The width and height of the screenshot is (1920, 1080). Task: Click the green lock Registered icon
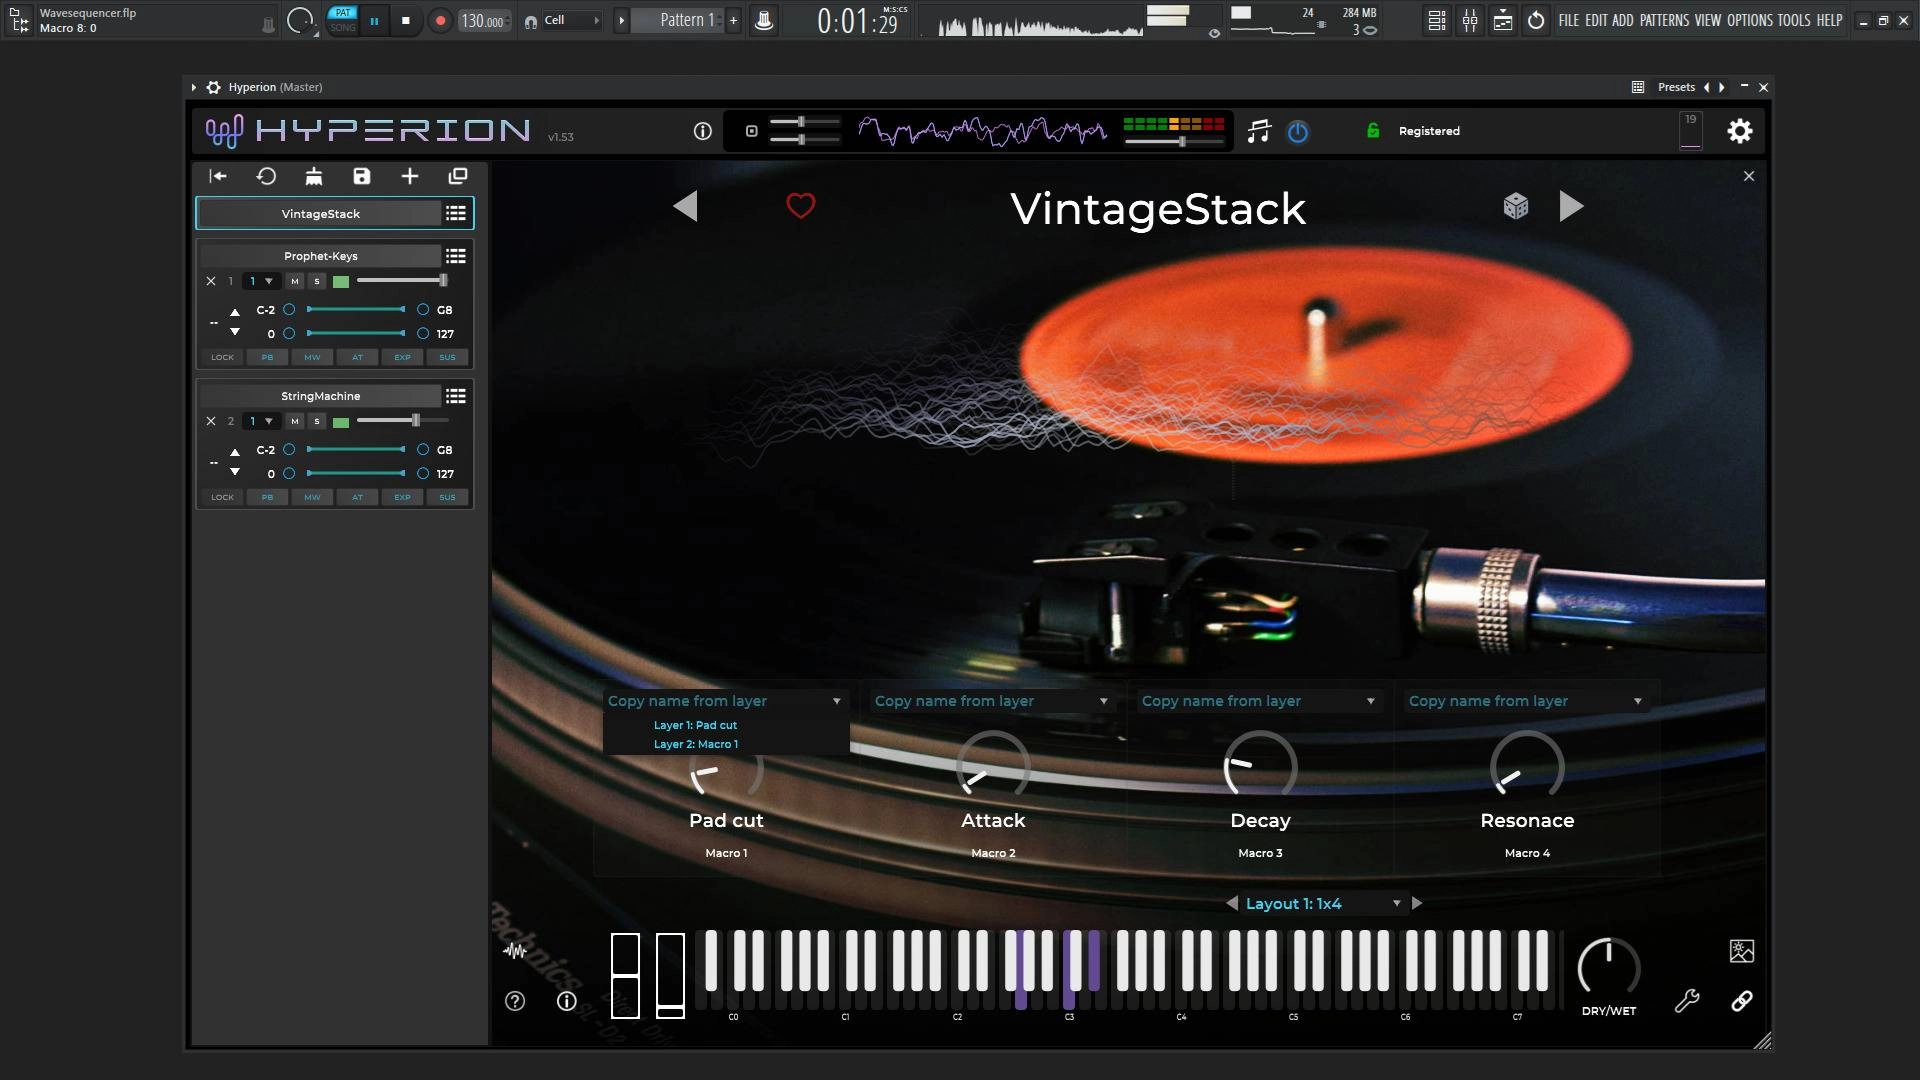pos(1373,131)
